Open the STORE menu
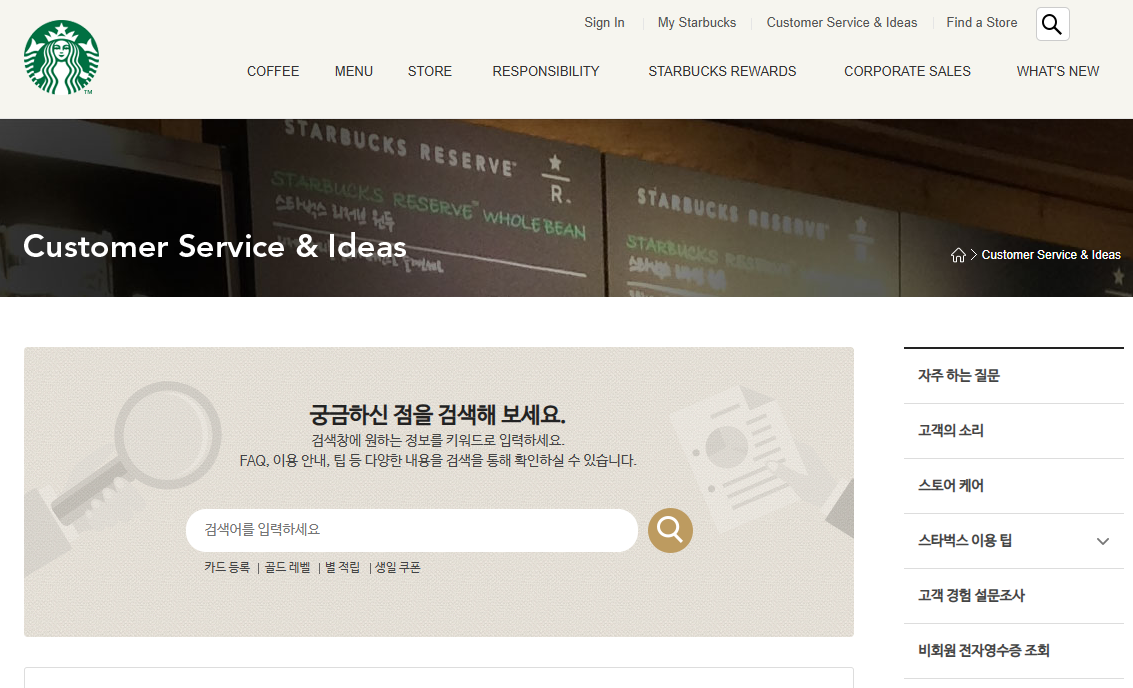1133x688 pixels. 429,72
